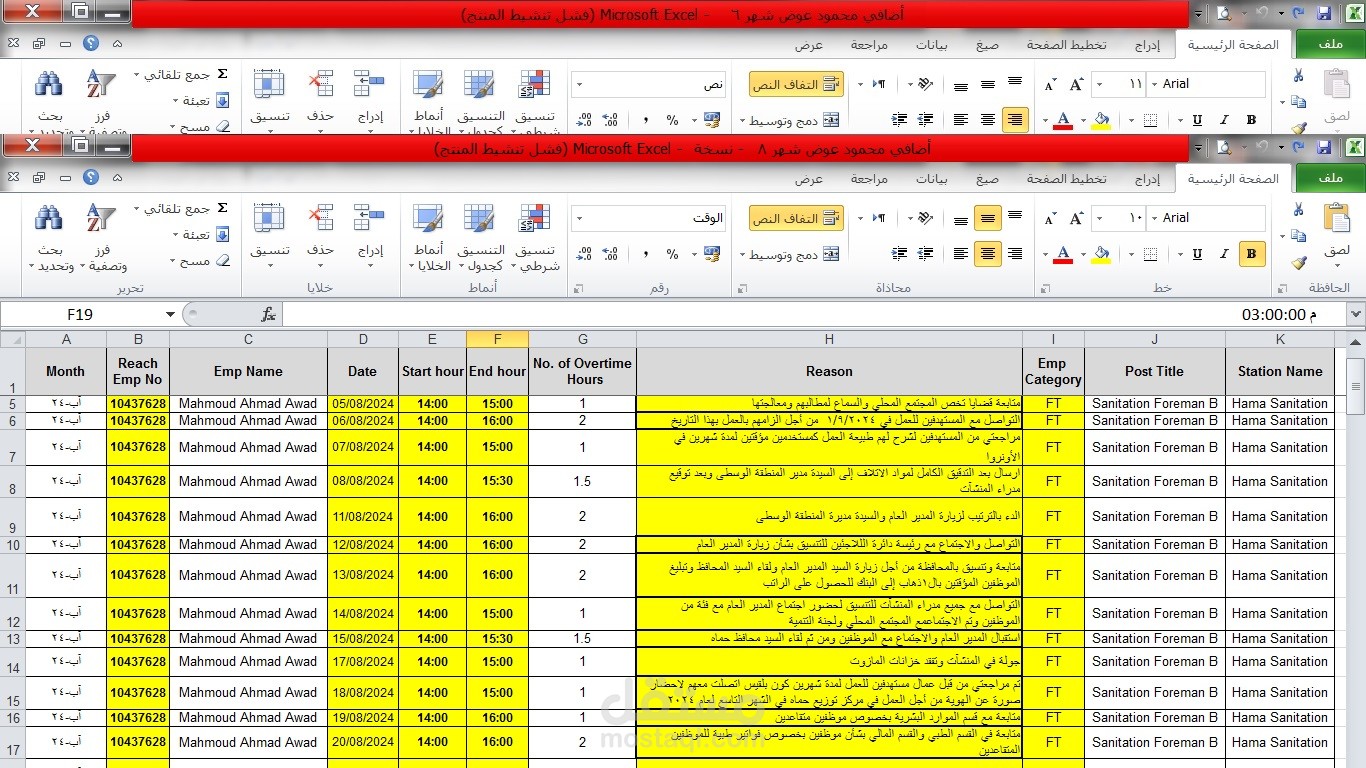Open Conditional Formatting in the month 8 window
This screenshot has width=1366, height=768.
pos(535,238)
